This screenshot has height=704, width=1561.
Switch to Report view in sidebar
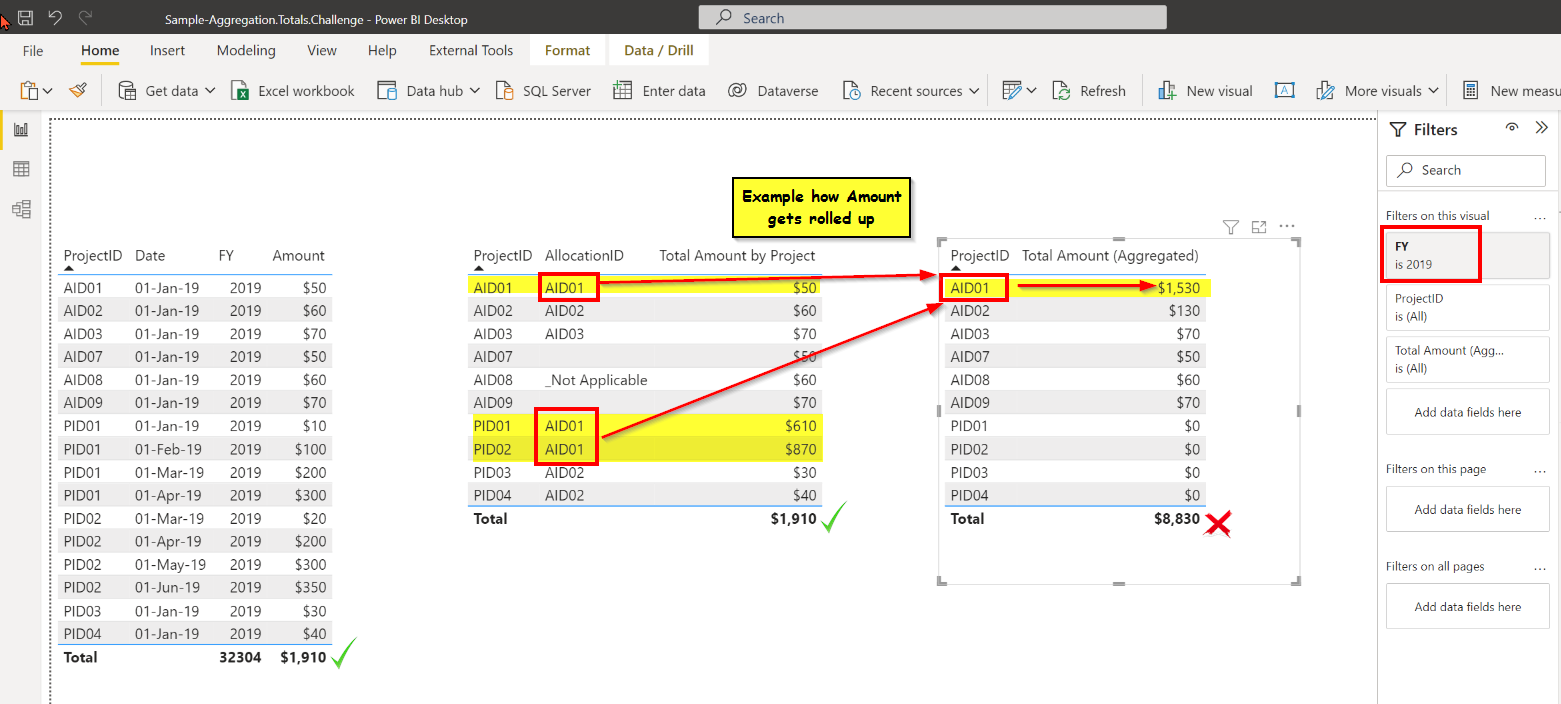[x=21, y=130]
